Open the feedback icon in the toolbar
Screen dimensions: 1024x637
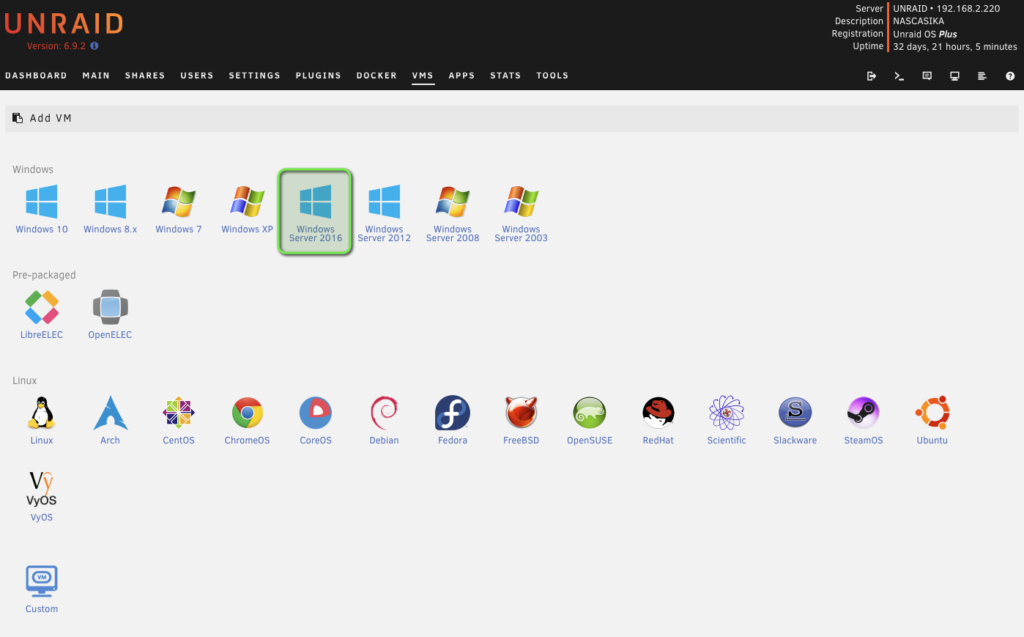tap(926, 75)
